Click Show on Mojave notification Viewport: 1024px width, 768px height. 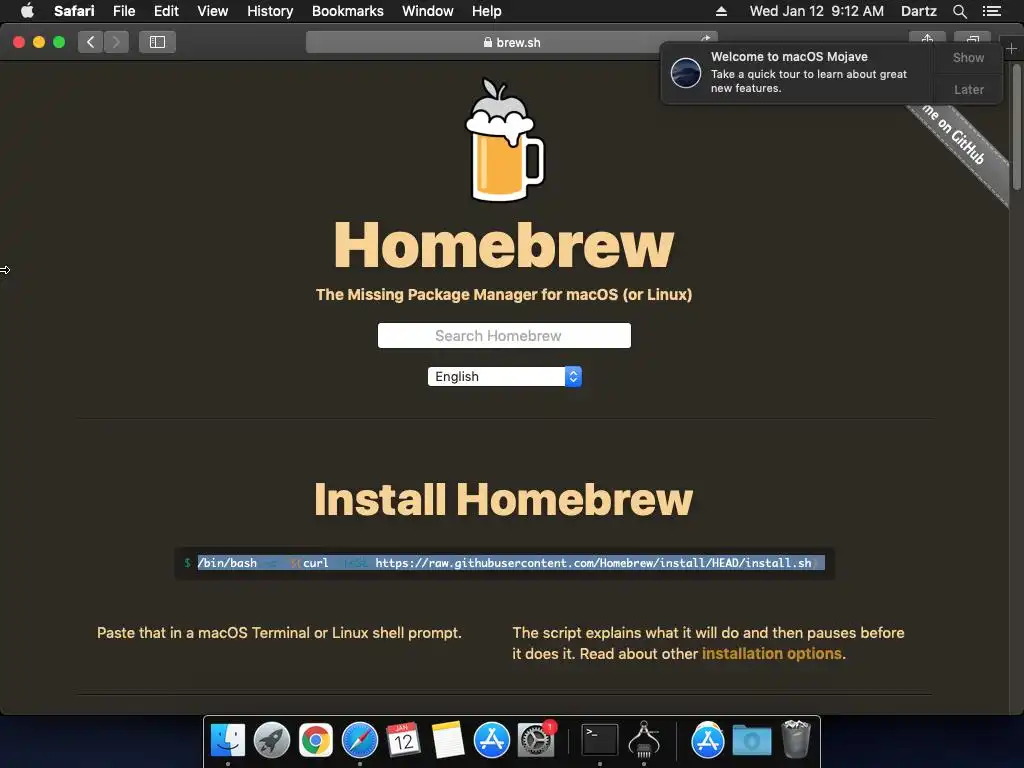click(x=968, y=57)
